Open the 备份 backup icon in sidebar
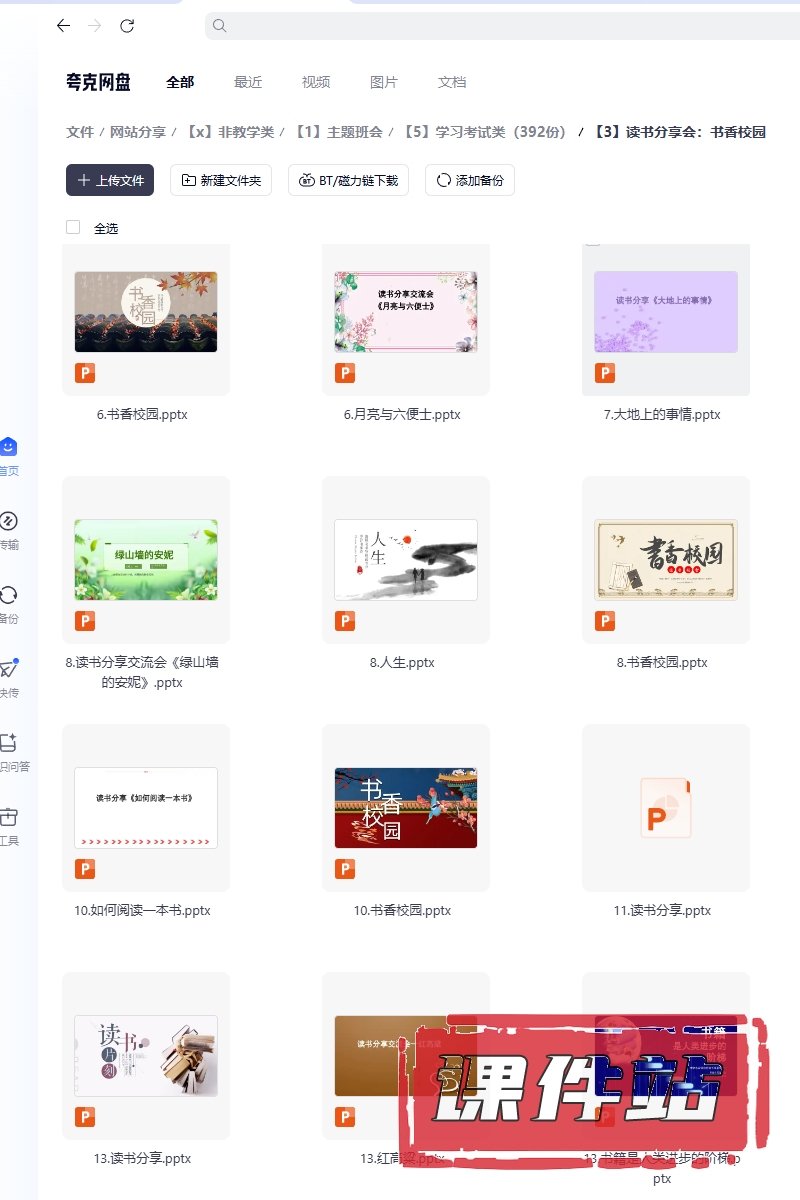 9,595
